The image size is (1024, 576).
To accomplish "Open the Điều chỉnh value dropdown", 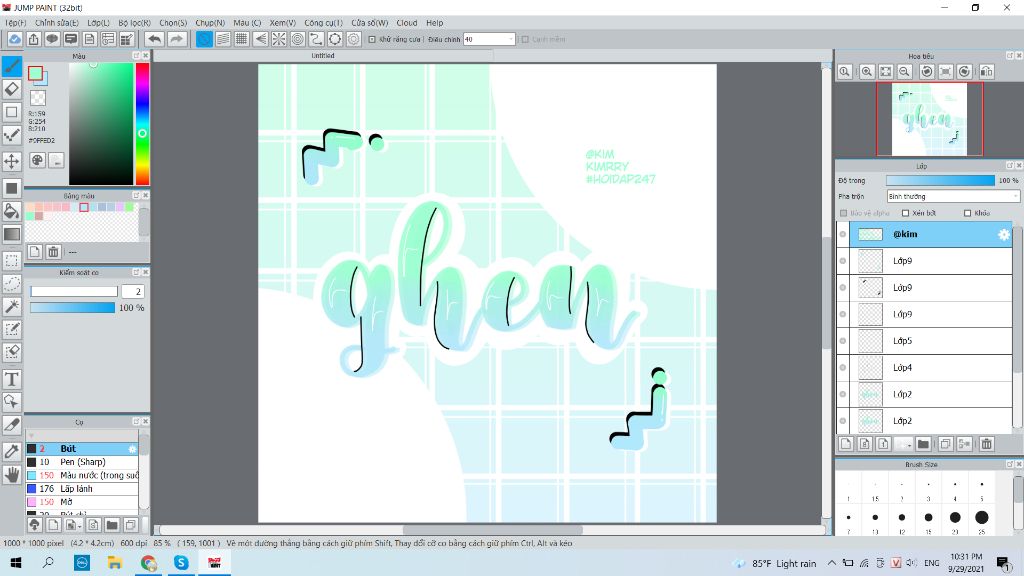I will coord(490,39).
